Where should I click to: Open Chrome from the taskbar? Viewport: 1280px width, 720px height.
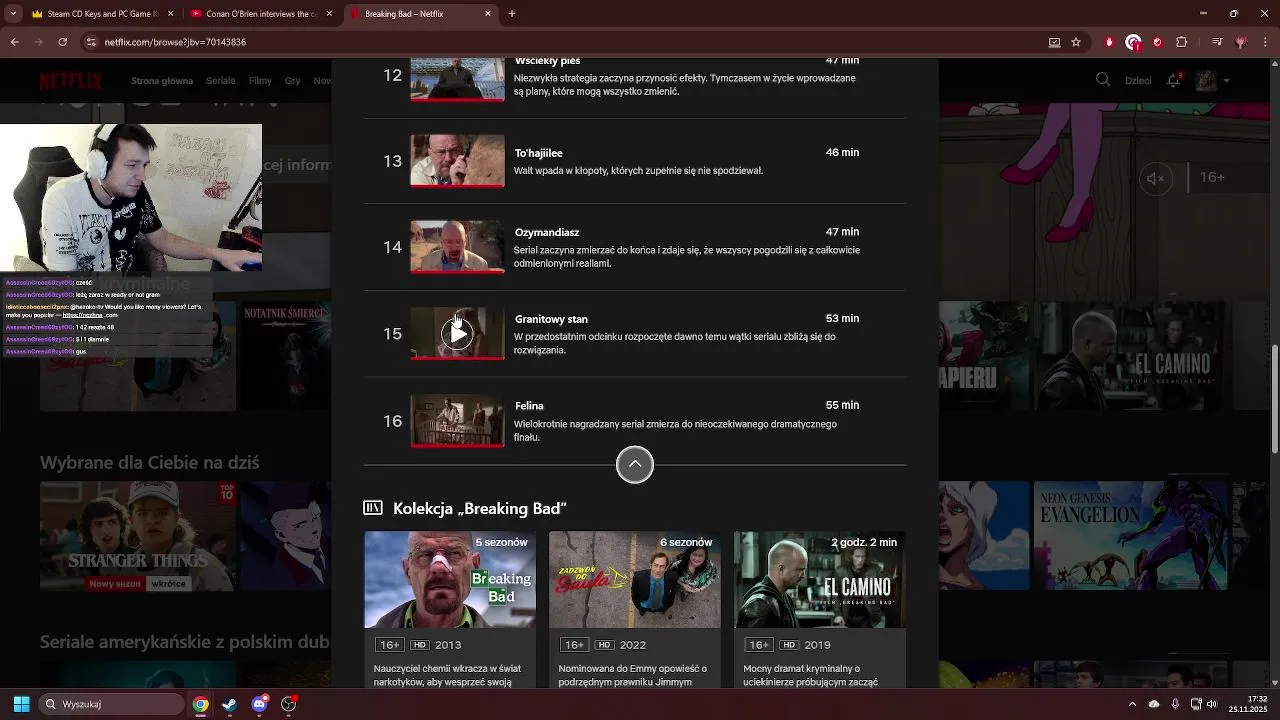coord(201,704)
